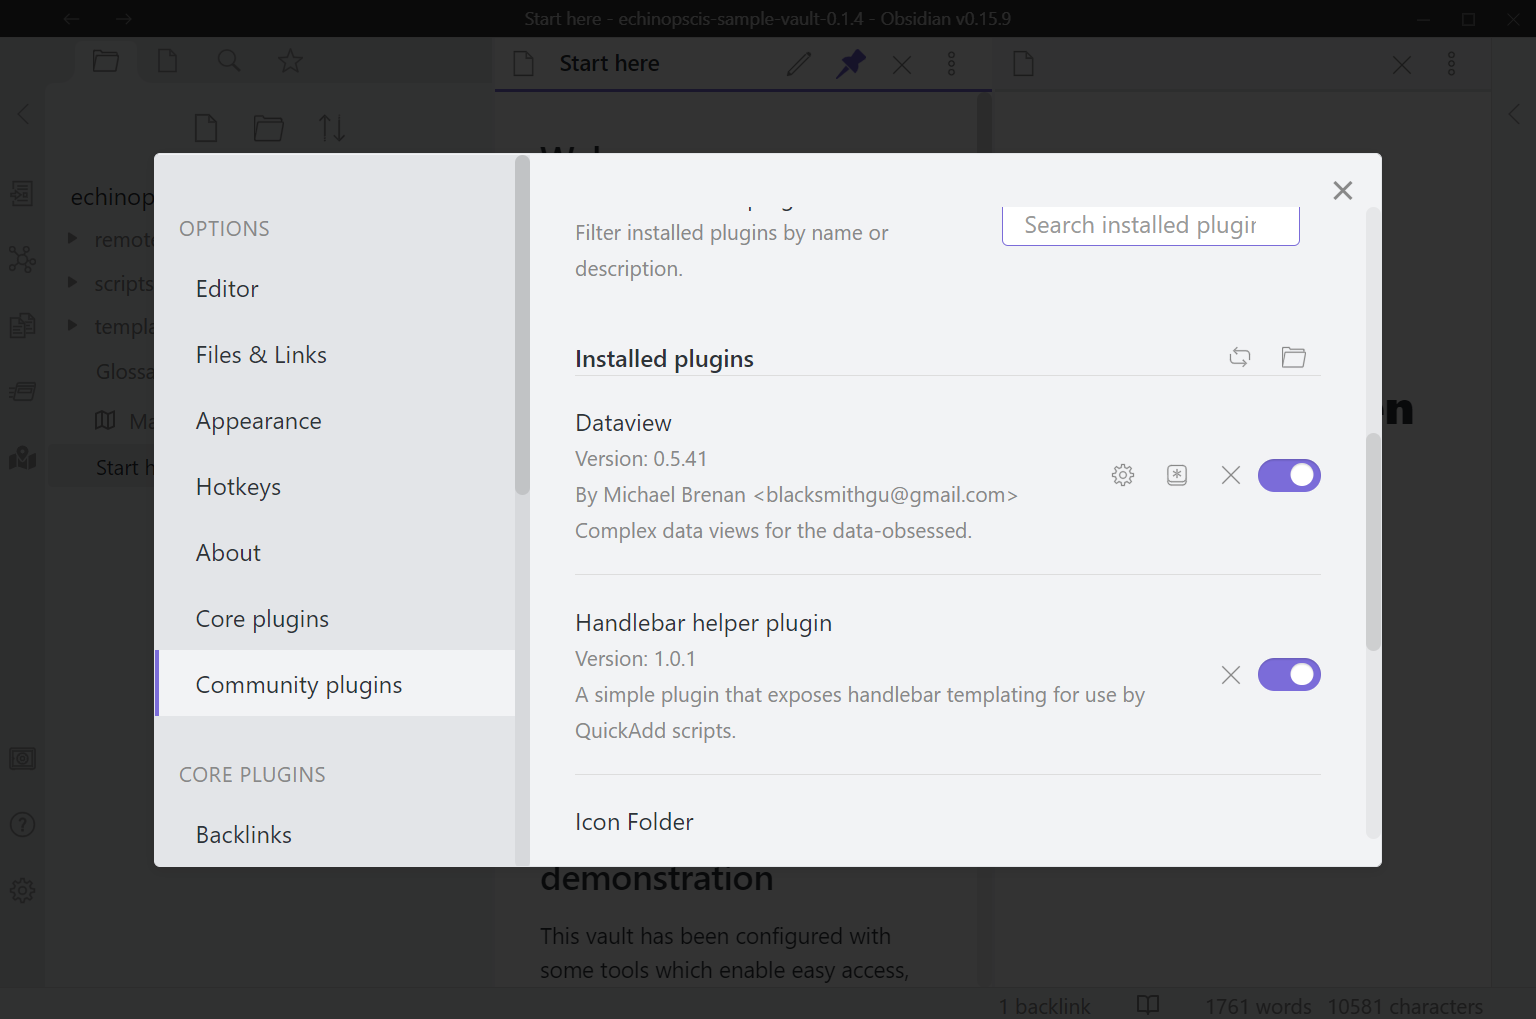Open Dataview hotkeys icon
1536x1019 pixels.
point(1177,475)
